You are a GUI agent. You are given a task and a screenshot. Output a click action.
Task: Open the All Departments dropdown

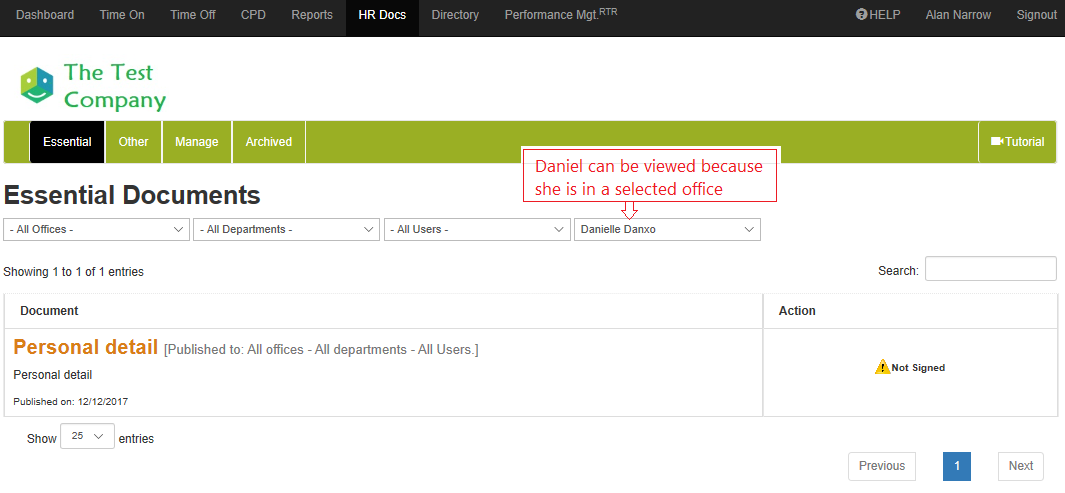coord(286,229)
